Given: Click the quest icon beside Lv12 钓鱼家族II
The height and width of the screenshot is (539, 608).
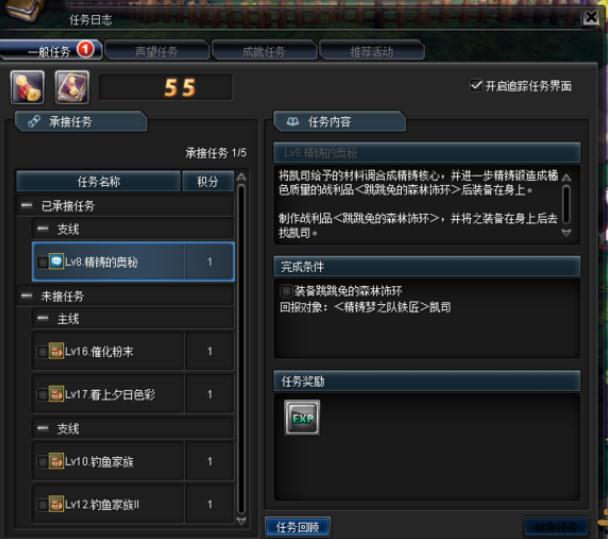Looking at the screenshot, I should (56, 504).
